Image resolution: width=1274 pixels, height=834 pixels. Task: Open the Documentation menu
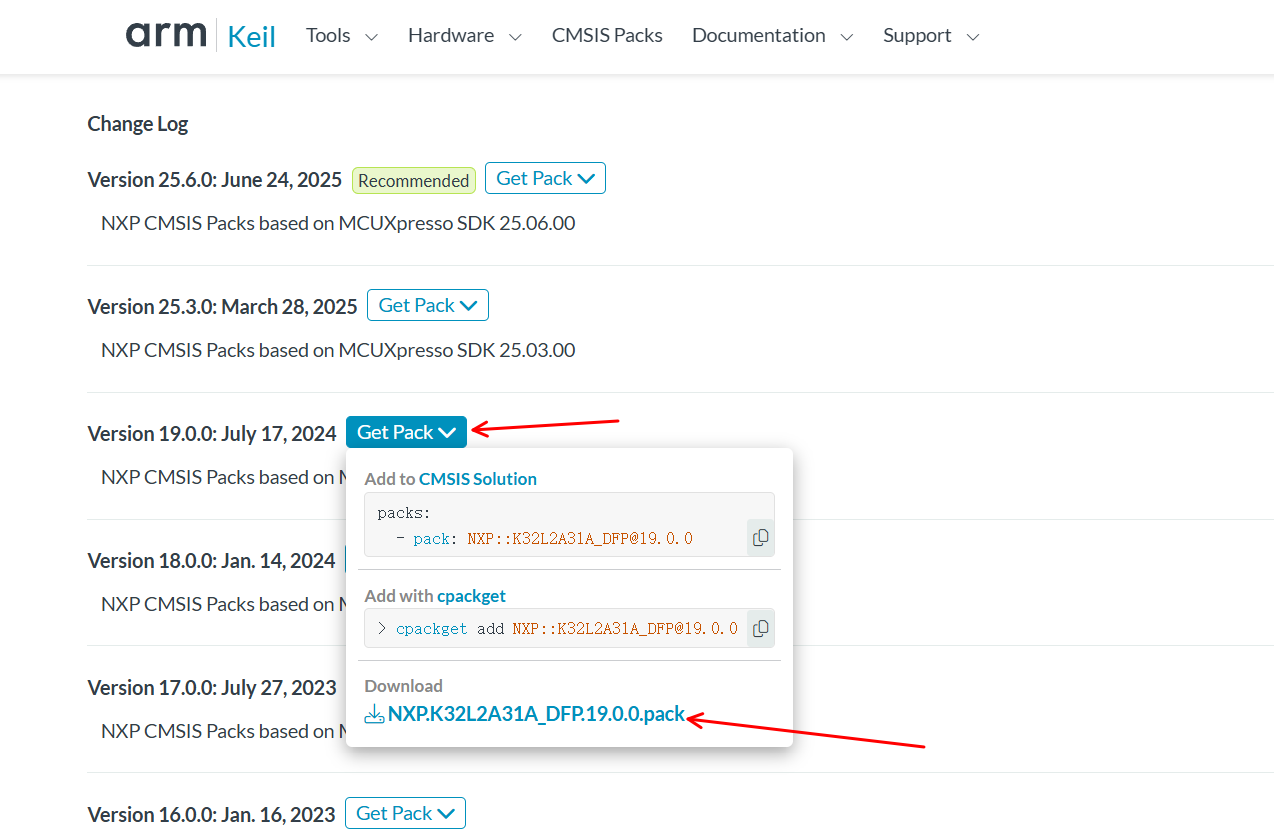click(772, 36)
